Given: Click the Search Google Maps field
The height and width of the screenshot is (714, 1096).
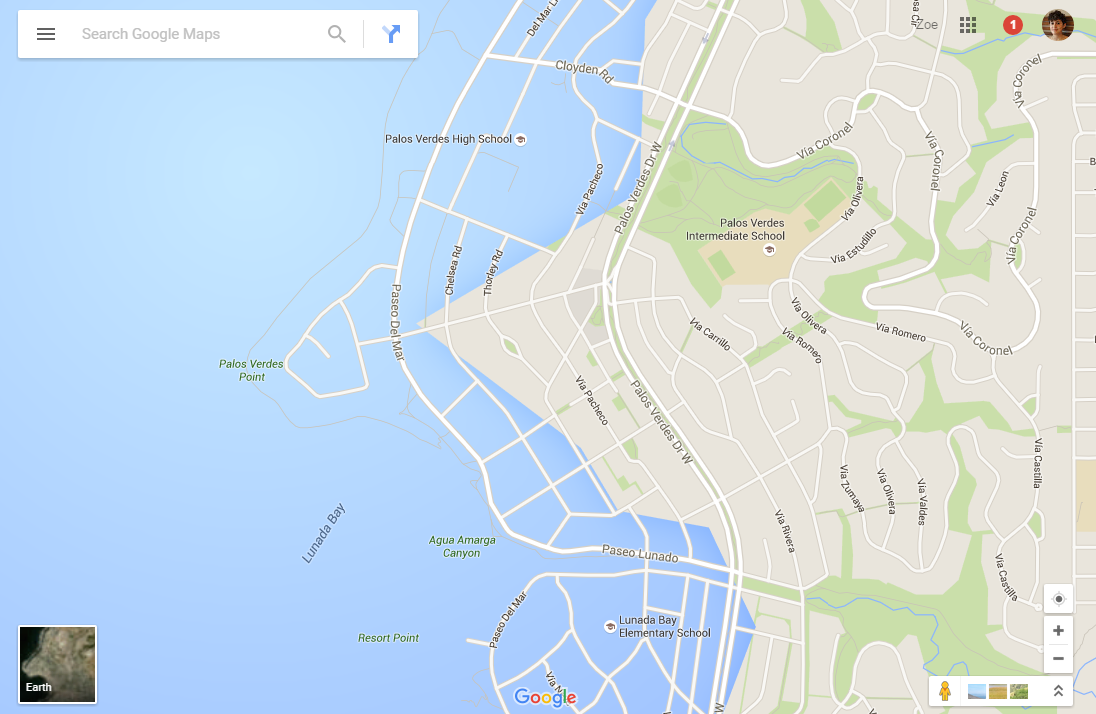Looking at the screenshot, I should pos(199,34).
